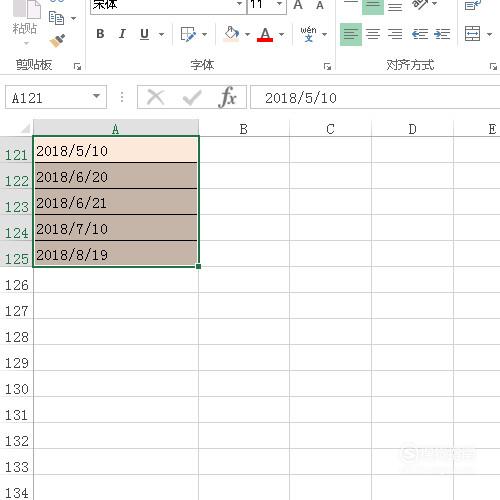Click Insert Function fx icon

pyautogui.click(x=228, y=98)
